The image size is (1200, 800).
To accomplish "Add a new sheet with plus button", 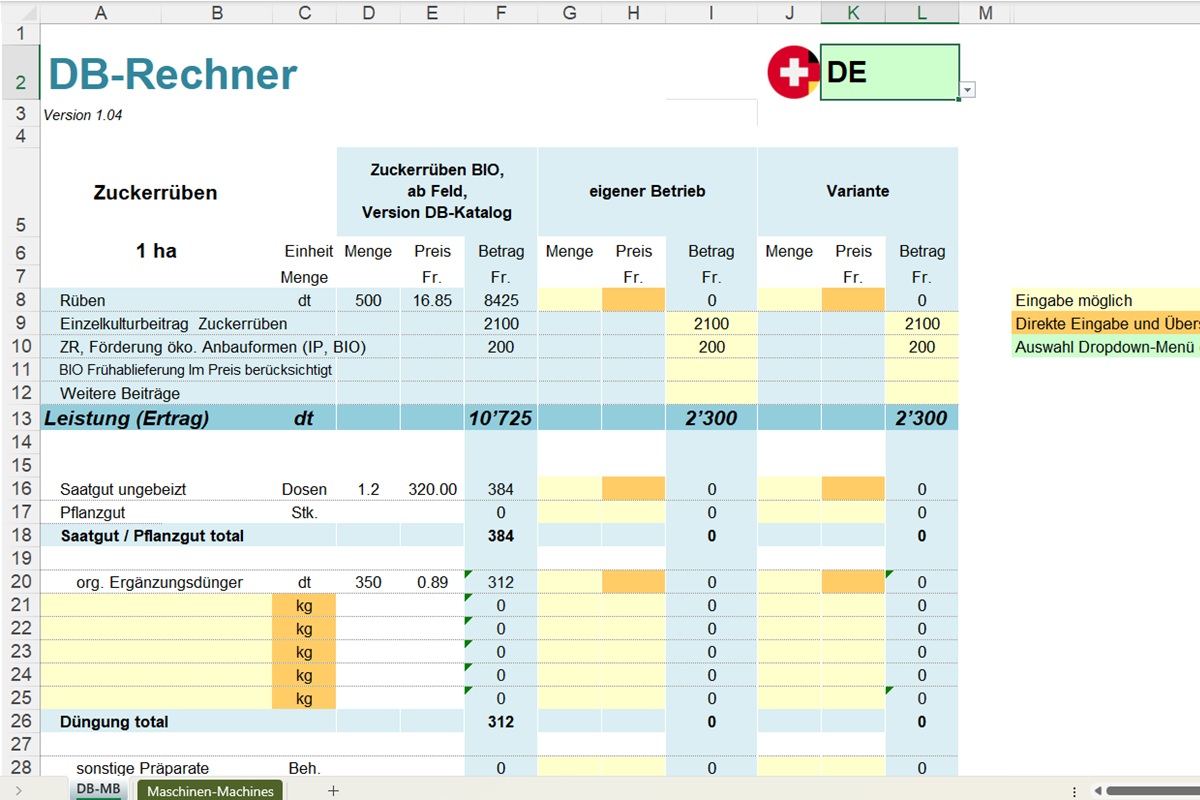I will [x=333, y=790].
